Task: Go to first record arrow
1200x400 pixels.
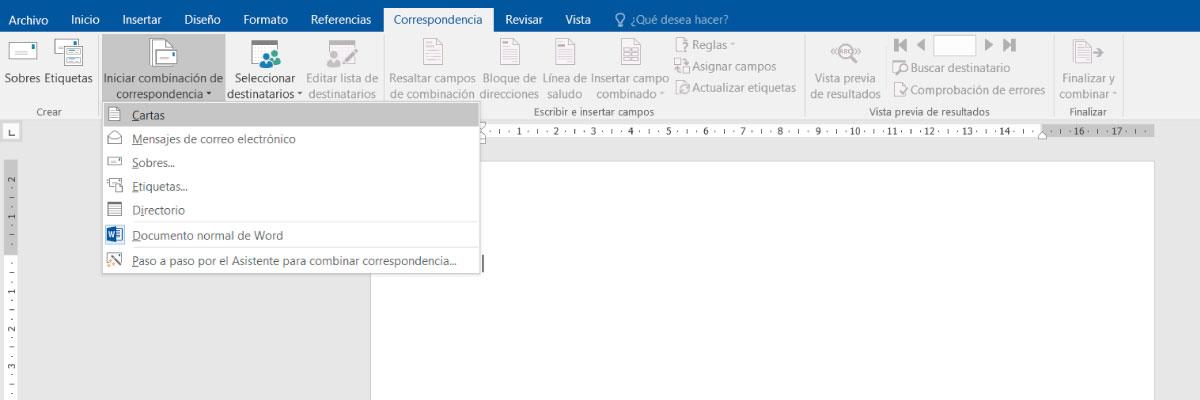Action: pos(900,45)
